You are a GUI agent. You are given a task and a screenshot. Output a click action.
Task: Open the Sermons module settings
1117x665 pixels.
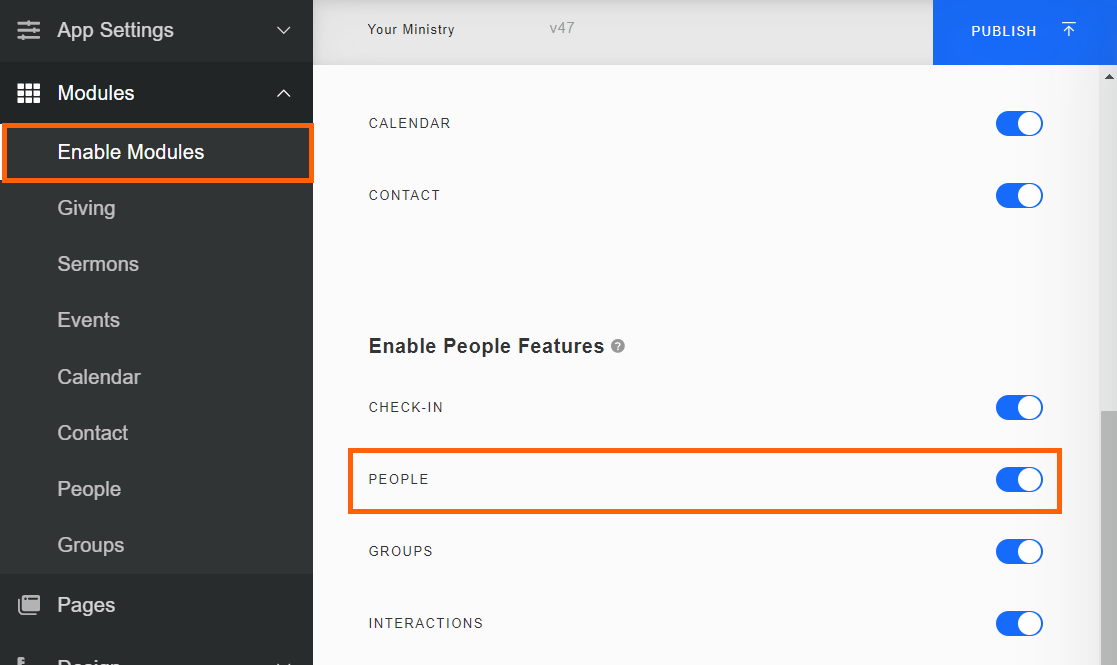98,264
